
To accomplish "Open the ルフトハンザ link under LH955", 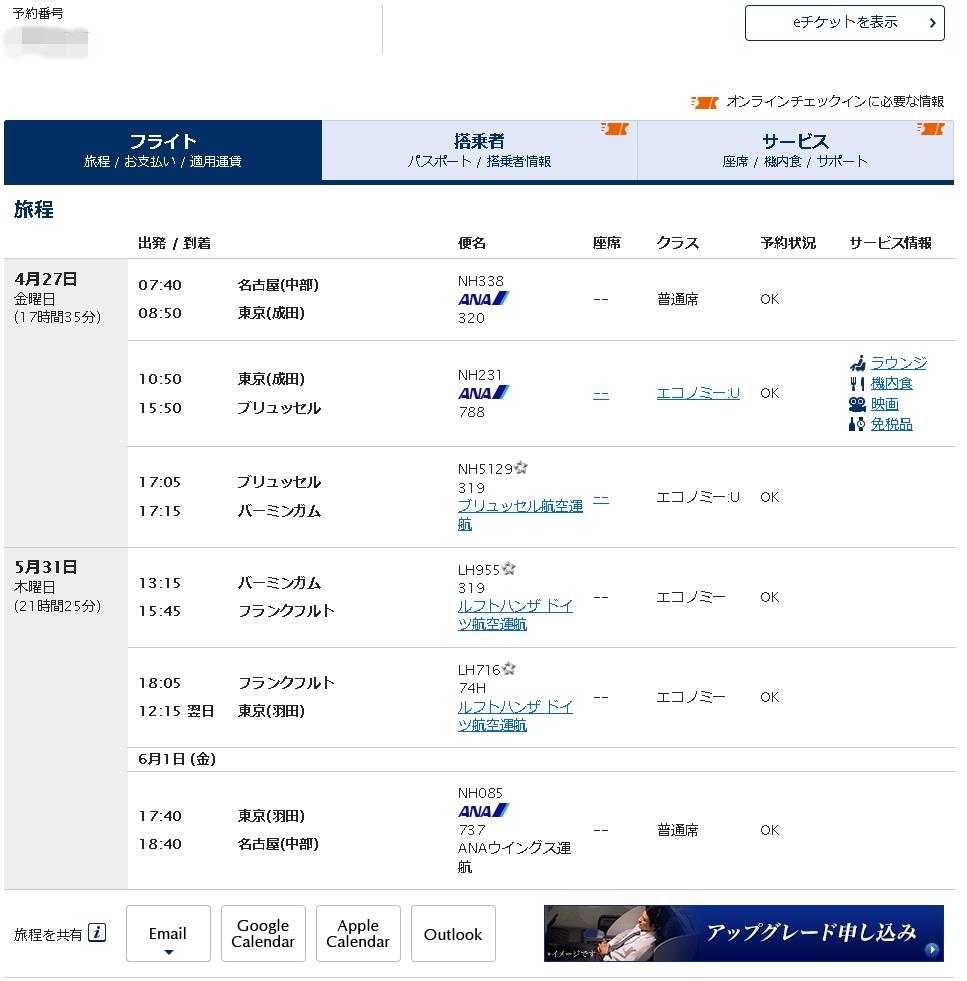I will pyautogui.click(x=515, y=615).
